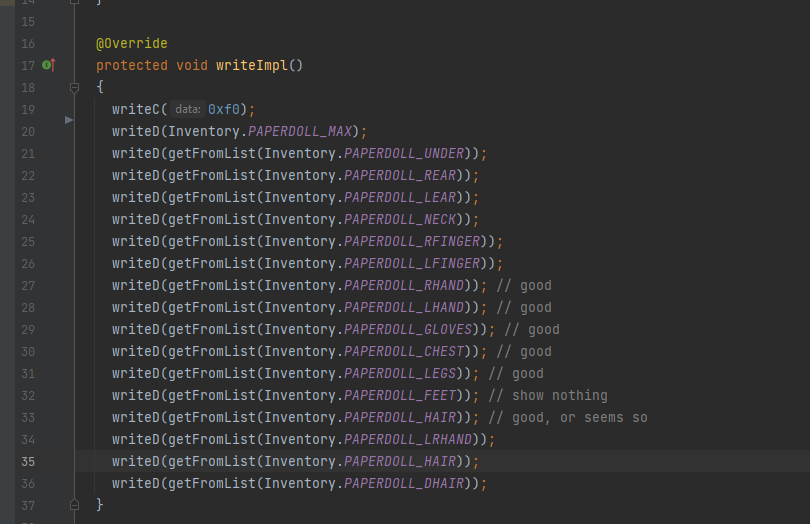Click PAPERDOLL_CHEST constant

point(404,351)
